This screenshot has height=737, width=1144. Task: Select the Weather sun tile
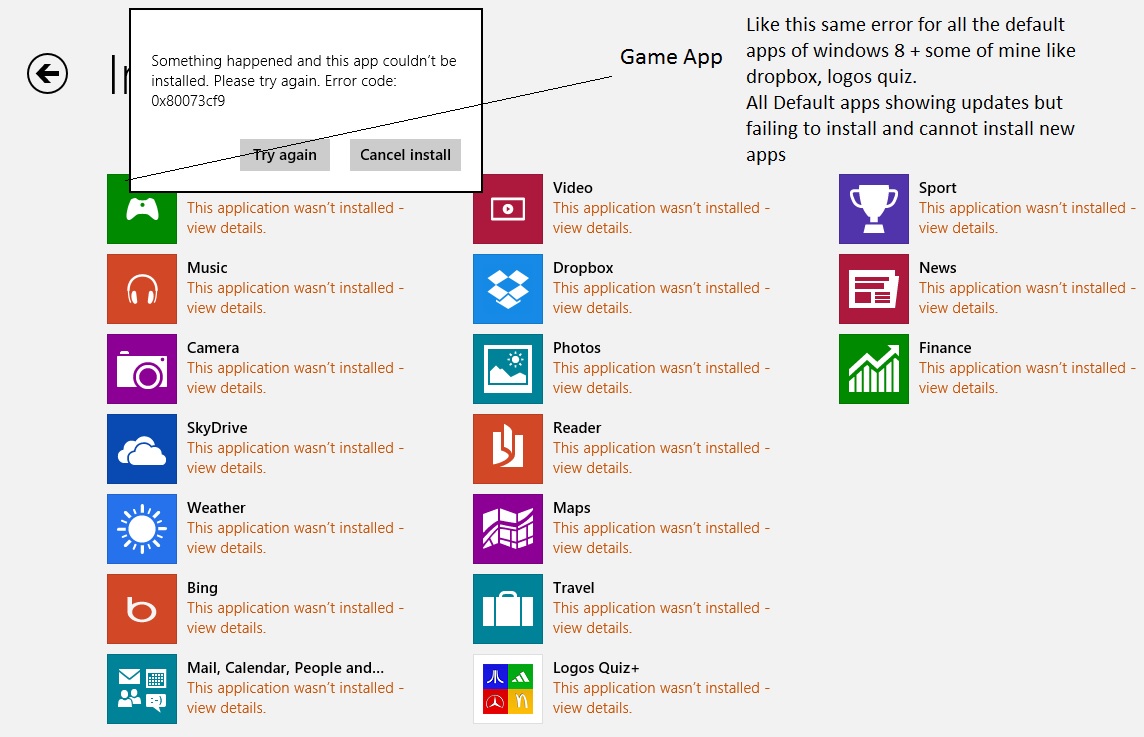point(142,529)
